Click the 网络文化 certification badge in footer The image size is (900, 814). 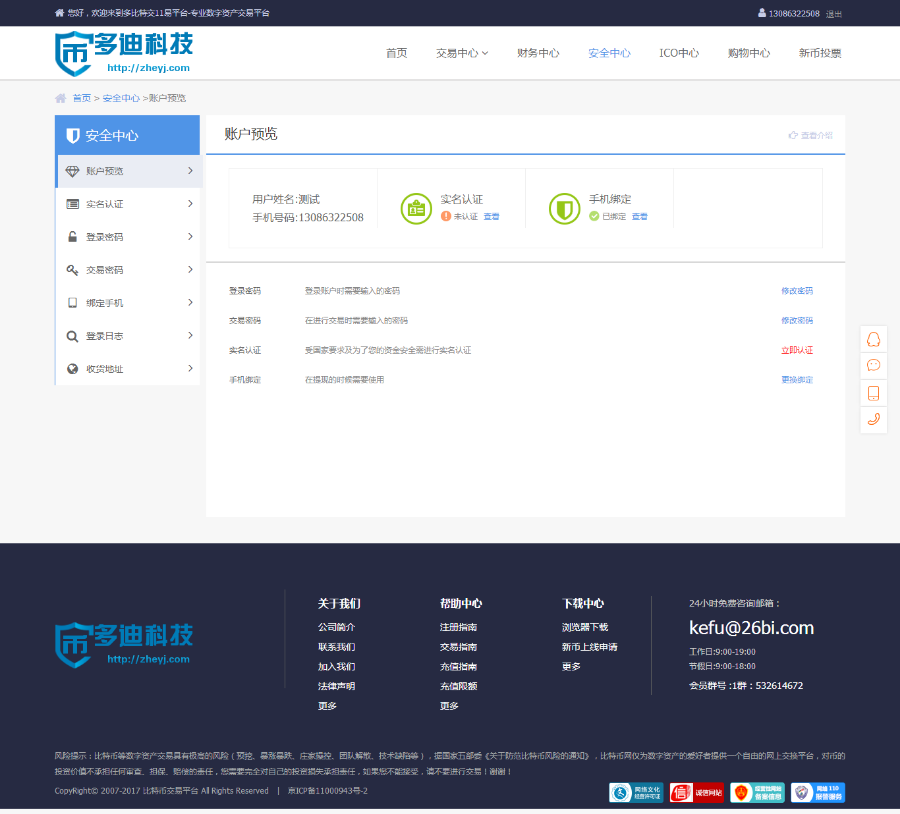tap(636, 793)
